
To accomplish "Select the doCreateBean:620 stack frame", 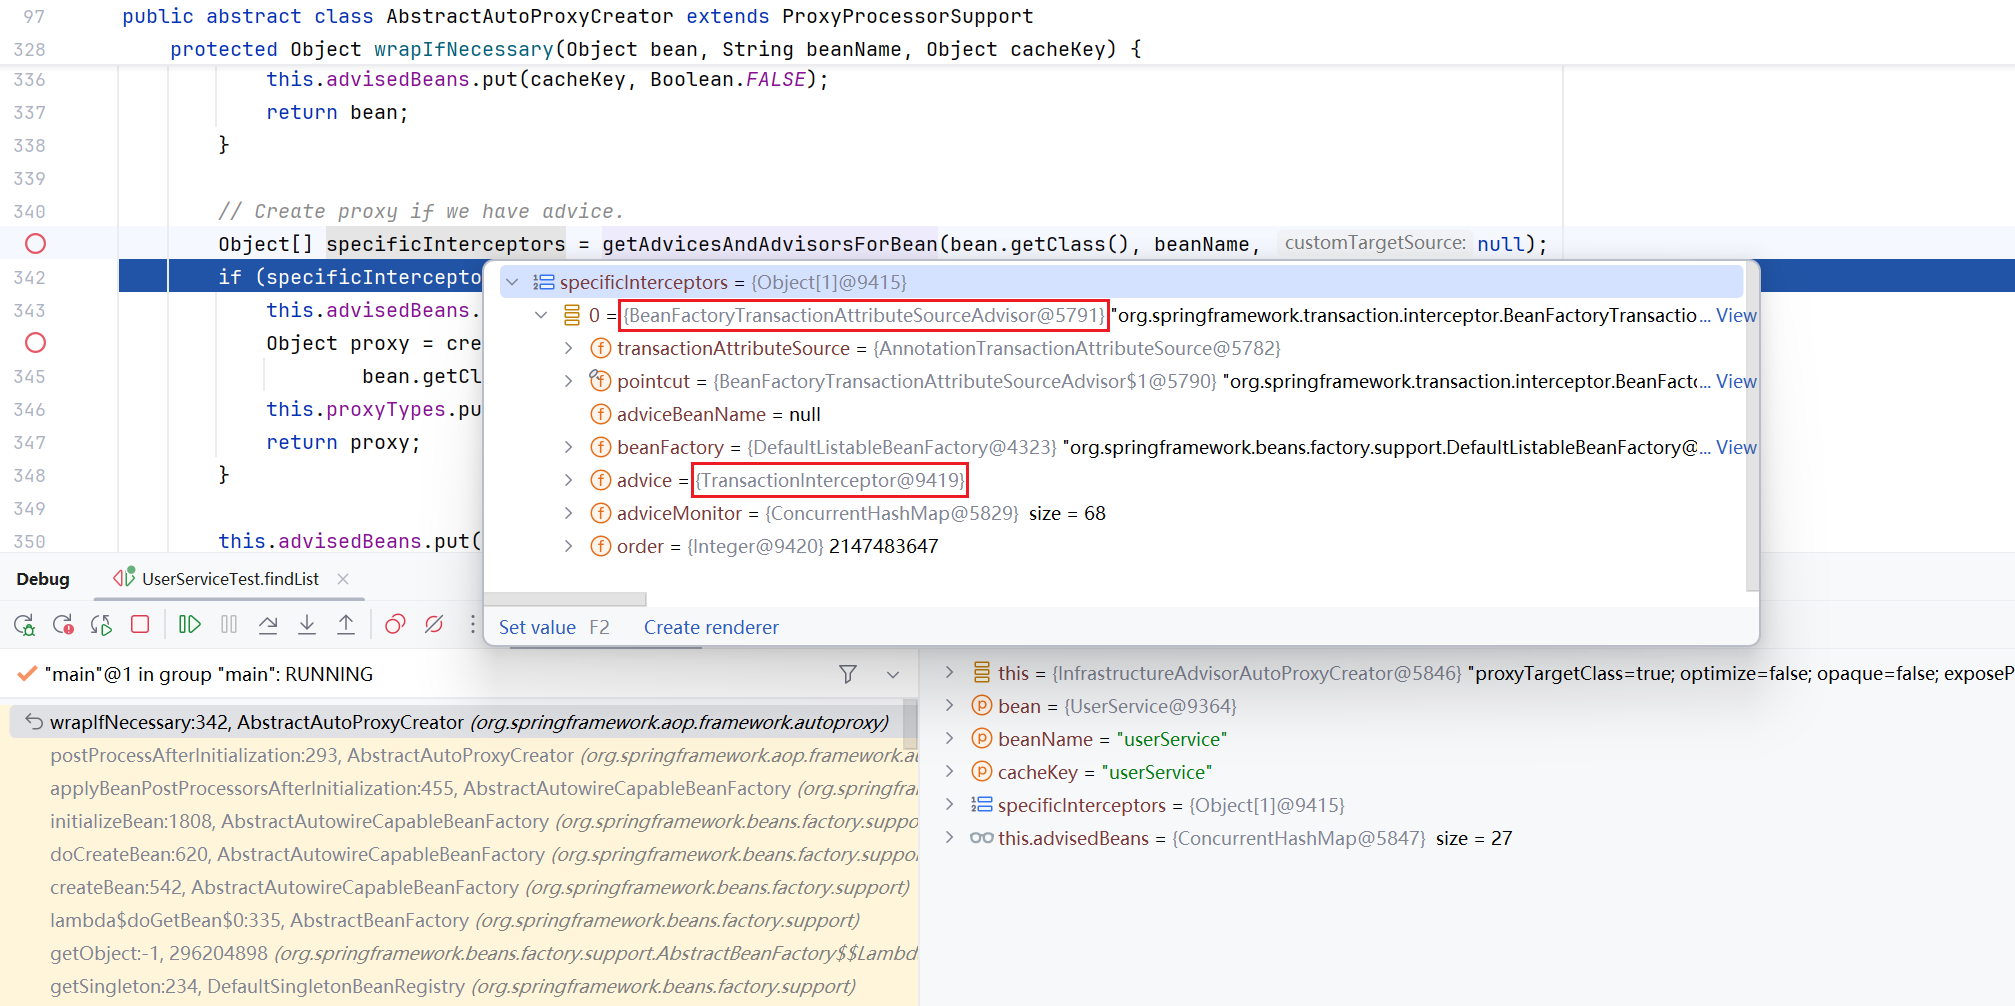I will tap(460, 854).
